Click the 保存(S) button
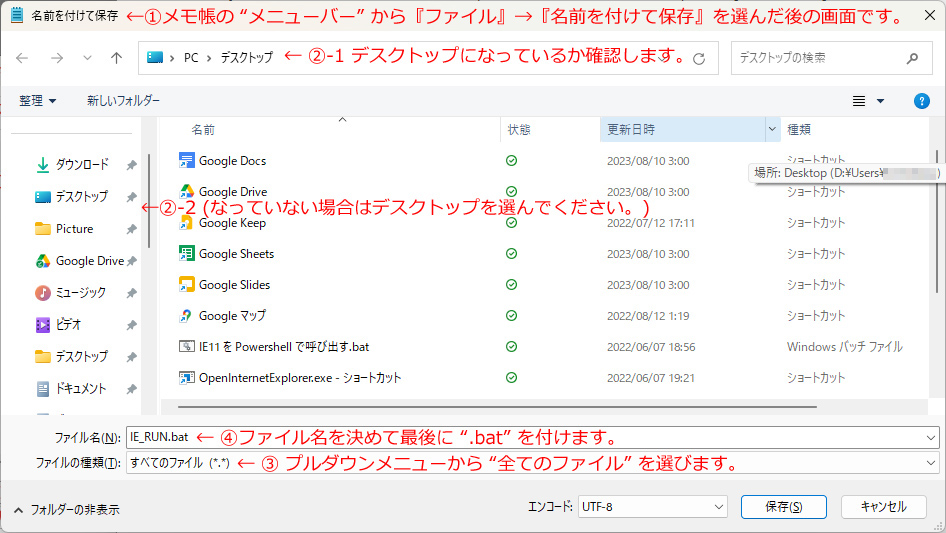 784,507
